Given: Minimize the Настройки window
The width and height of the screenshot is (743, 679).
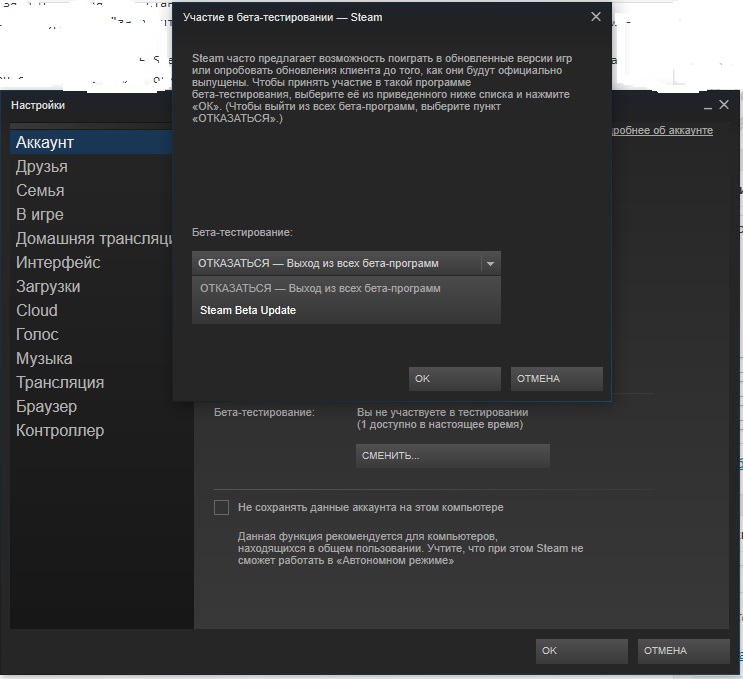Looking at the screenshot, I should tap(708, 106).
